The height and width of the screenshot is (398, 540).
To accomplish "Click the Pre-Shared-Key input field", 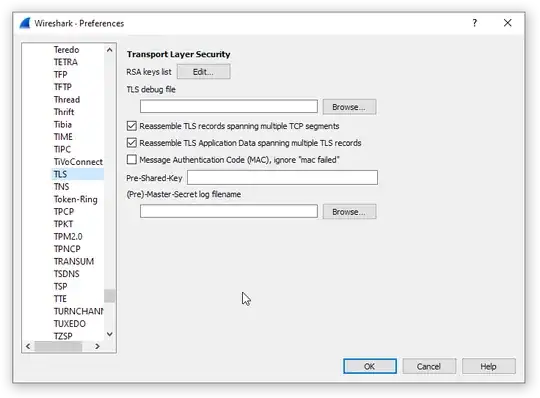I will coord(282,177).
